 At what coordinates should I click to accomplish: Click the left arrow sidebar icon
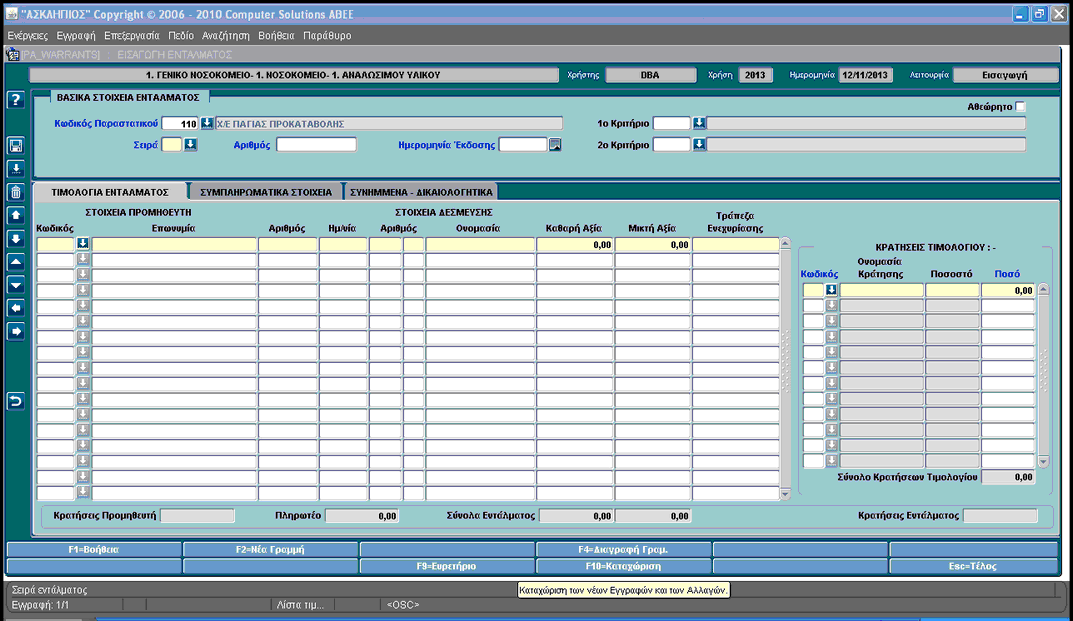(16, 309)
